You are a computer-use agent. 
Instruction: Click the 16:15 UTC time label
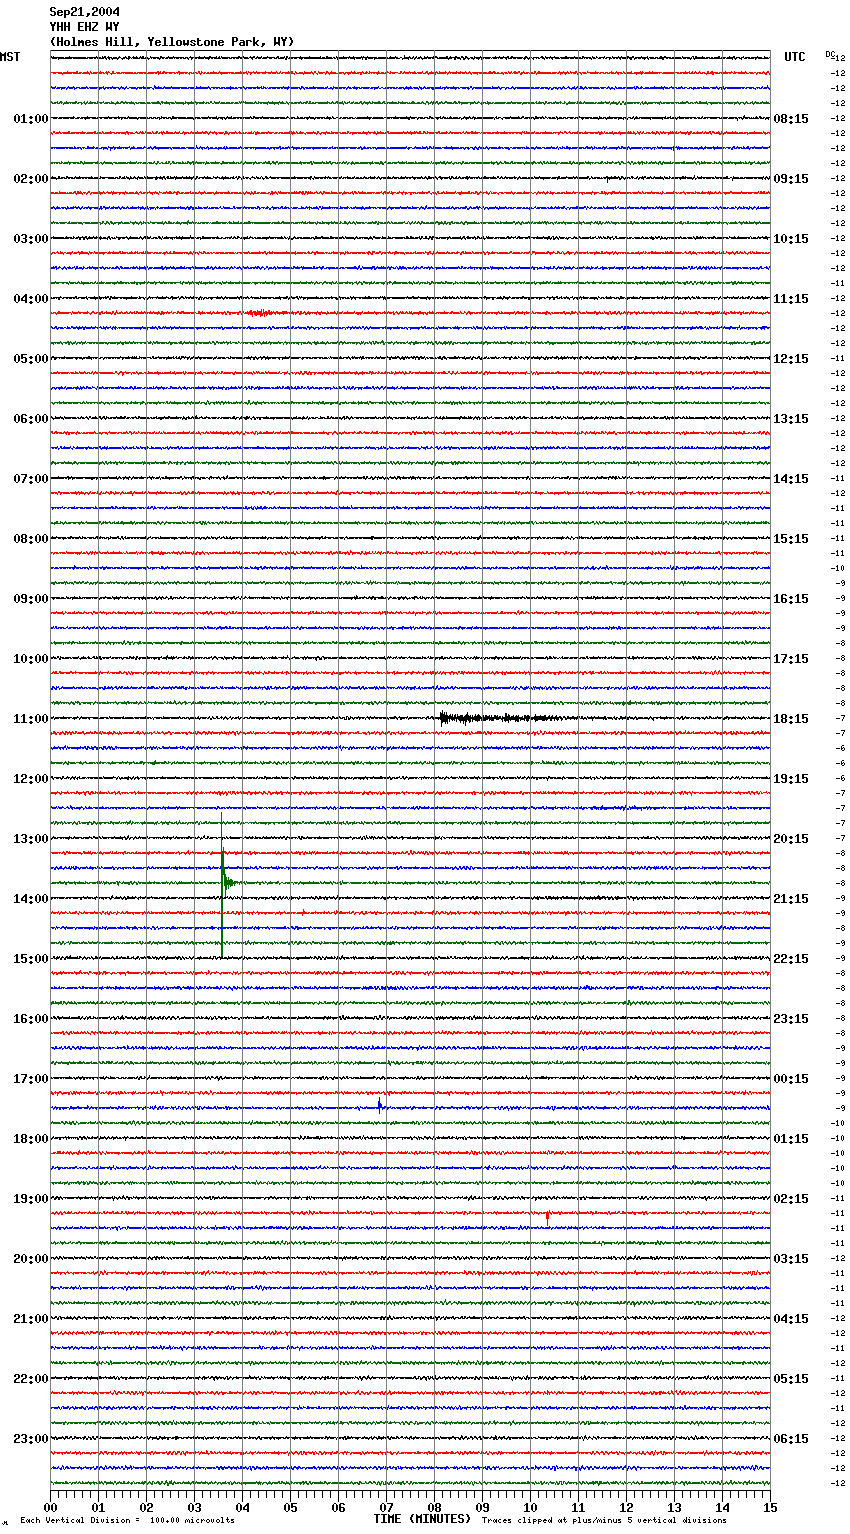click(791, 599)
